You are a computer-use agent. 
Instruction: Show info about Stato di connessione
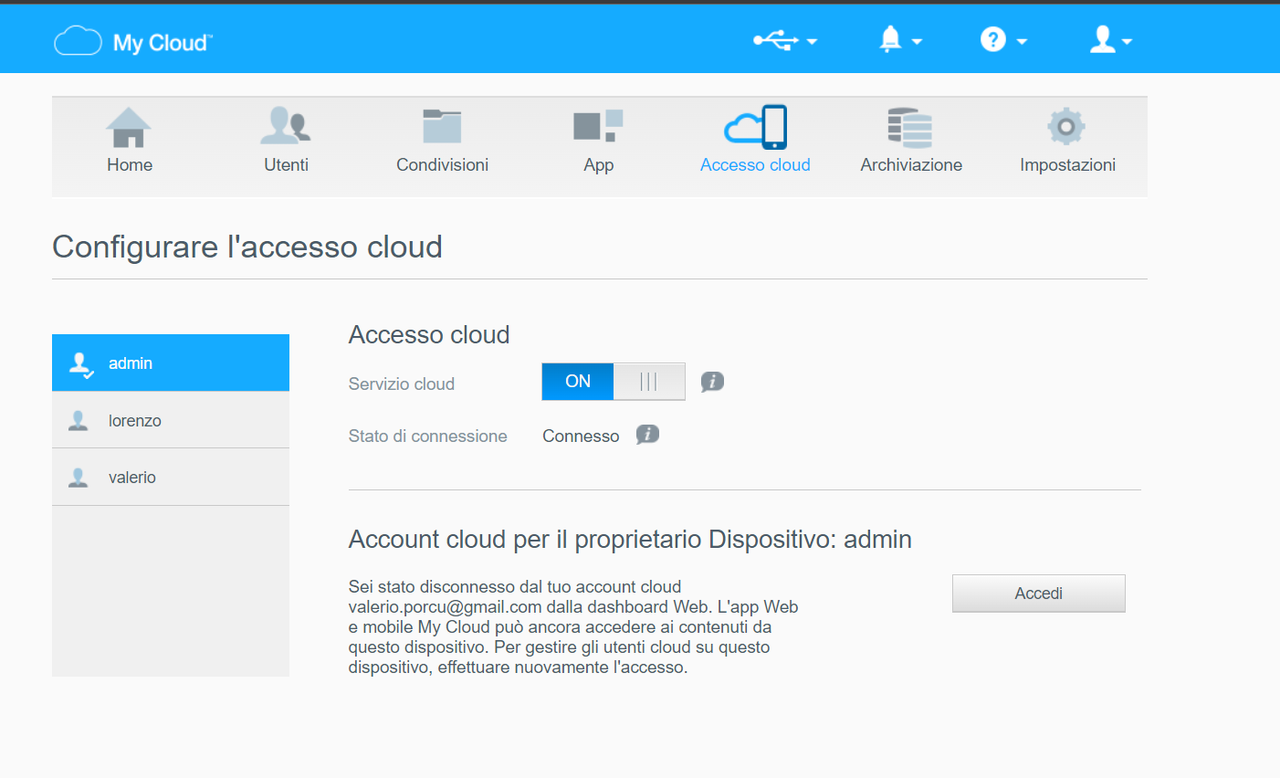648,435
